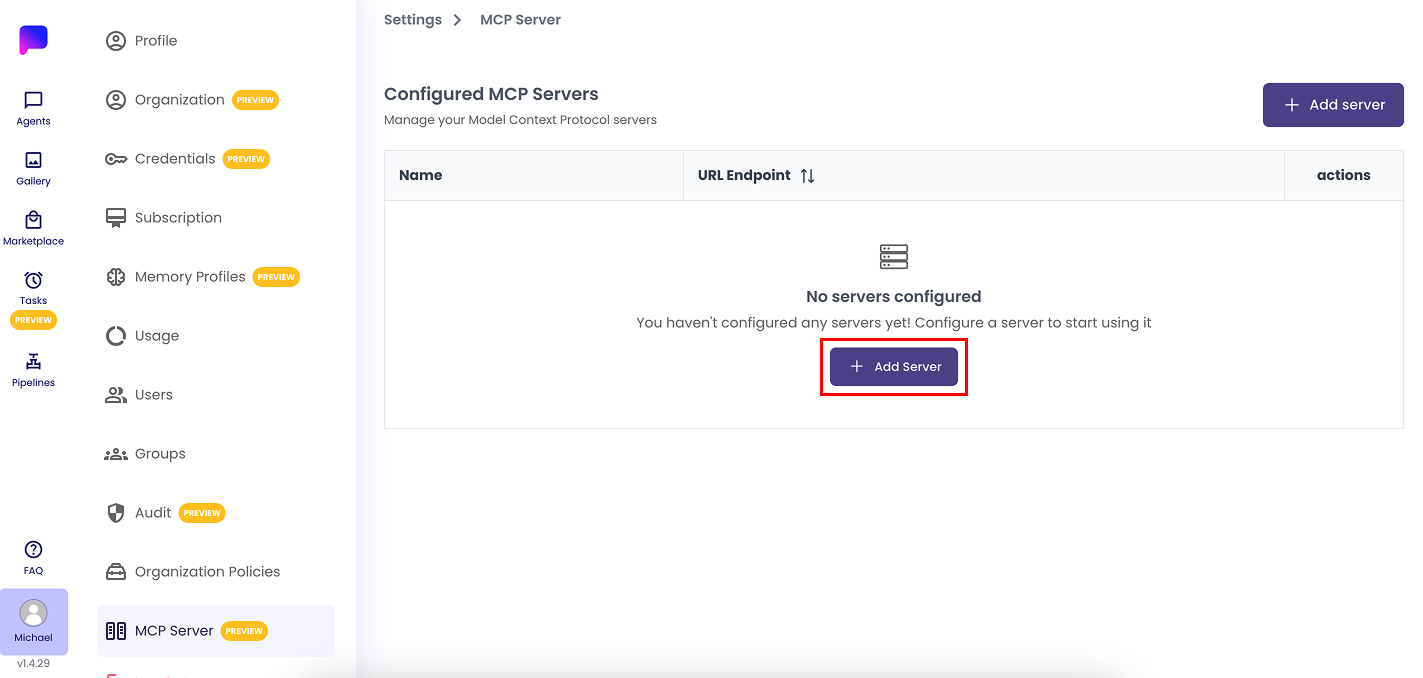Open the Agents chat icon

[33, 100]
